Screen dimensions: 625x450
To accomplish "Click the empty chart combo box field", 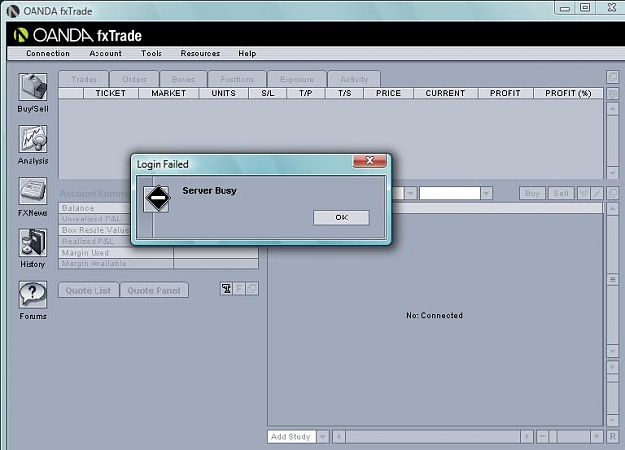I will 450,193.
